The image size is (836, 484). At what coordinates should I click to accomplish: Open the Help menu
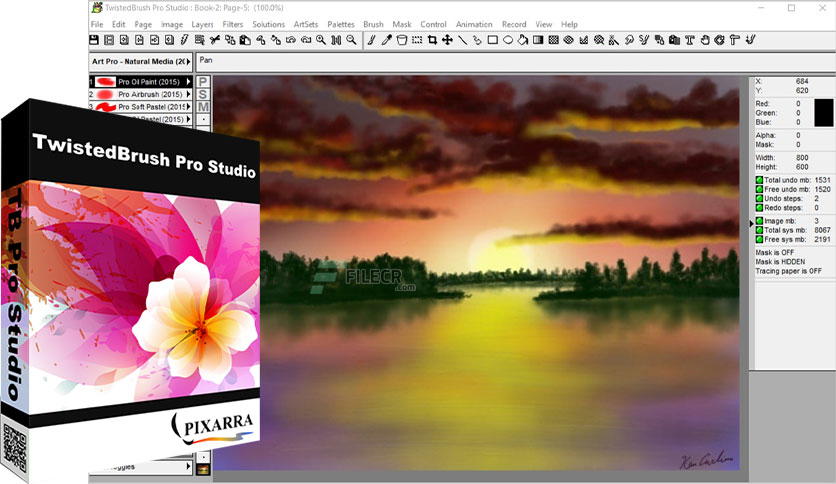tap(569, 24)
